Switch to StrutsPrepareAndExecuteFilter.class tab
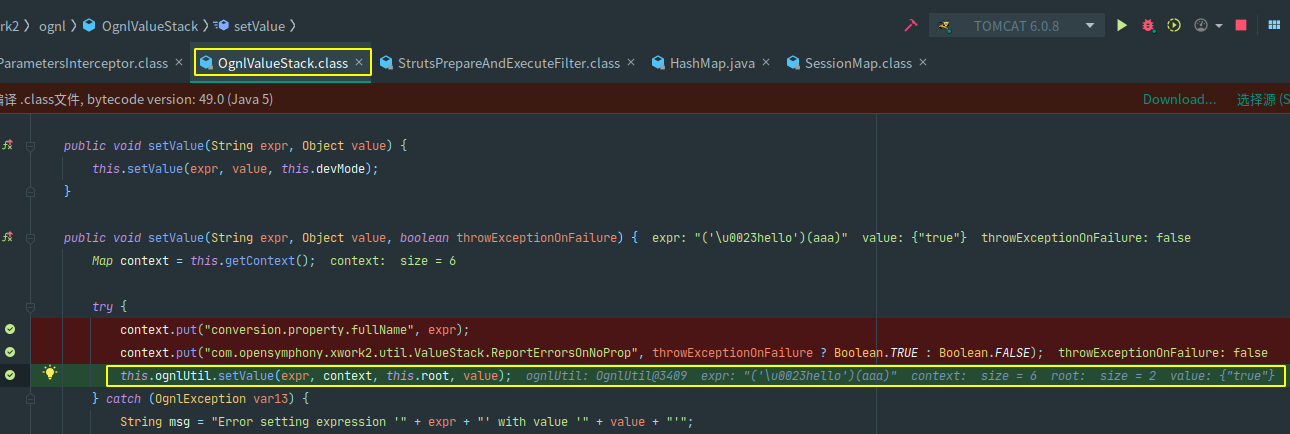Image resolution: width=1290 pixels, height=434 pixels. click(x=508, y=63)
